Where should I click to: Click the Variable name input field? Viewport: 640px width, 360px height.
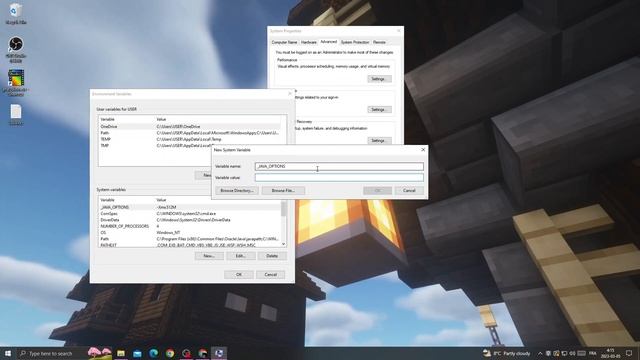tap(339, 167)
